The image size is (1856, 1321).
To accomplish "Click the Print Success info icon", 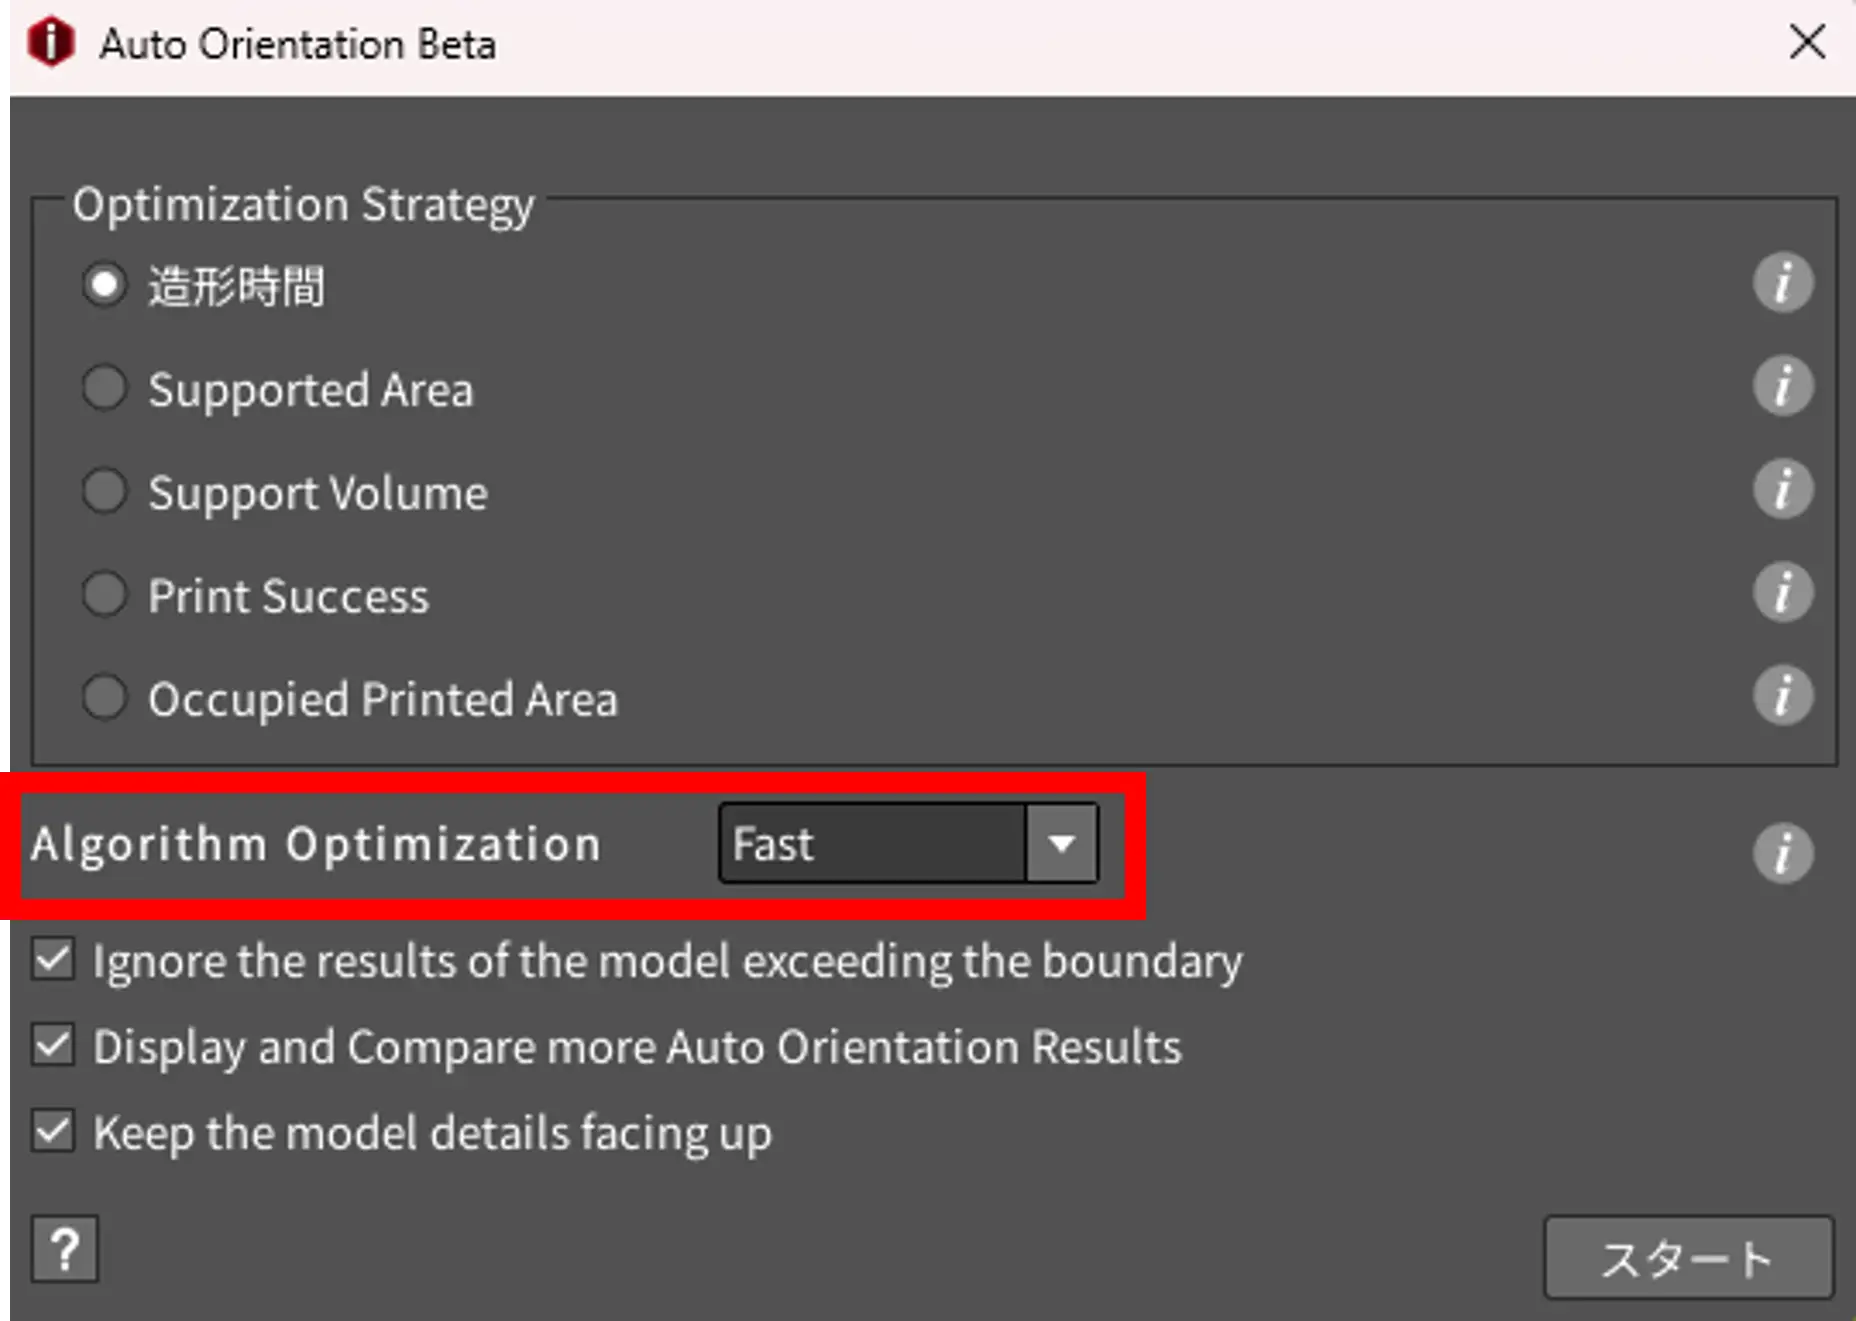I will coord(1782,593).
